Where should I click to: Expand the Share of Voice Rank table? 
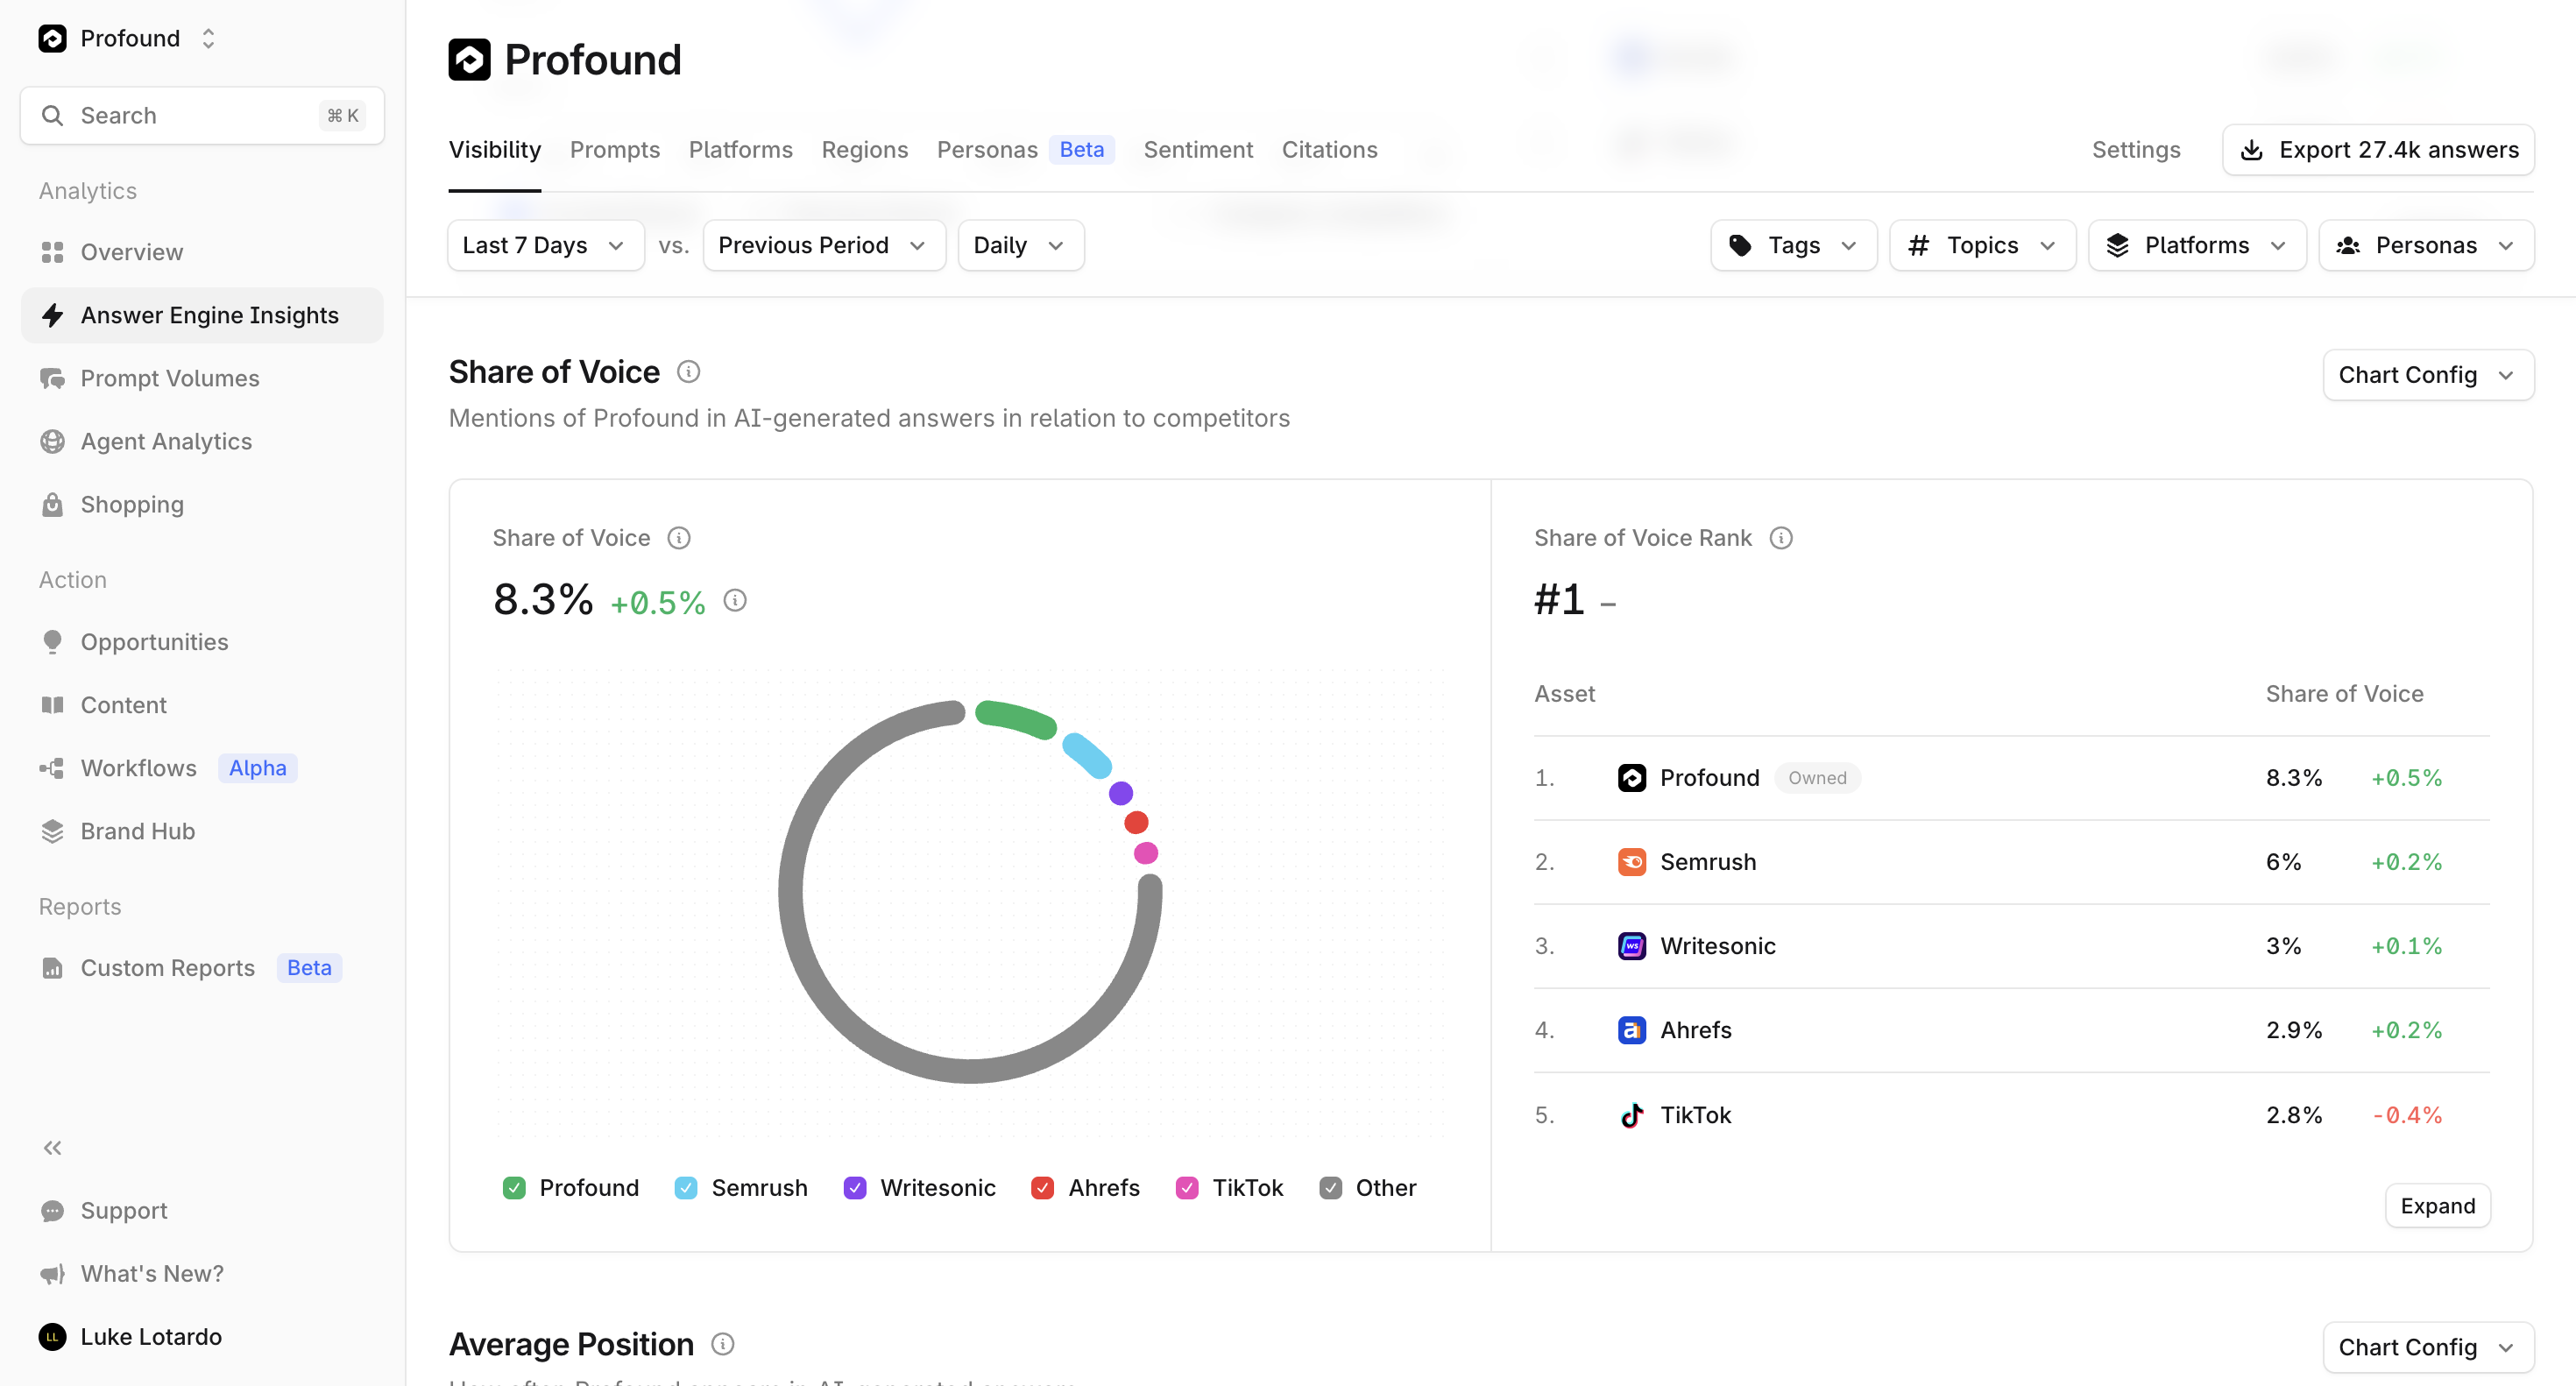(2437, 1206)
